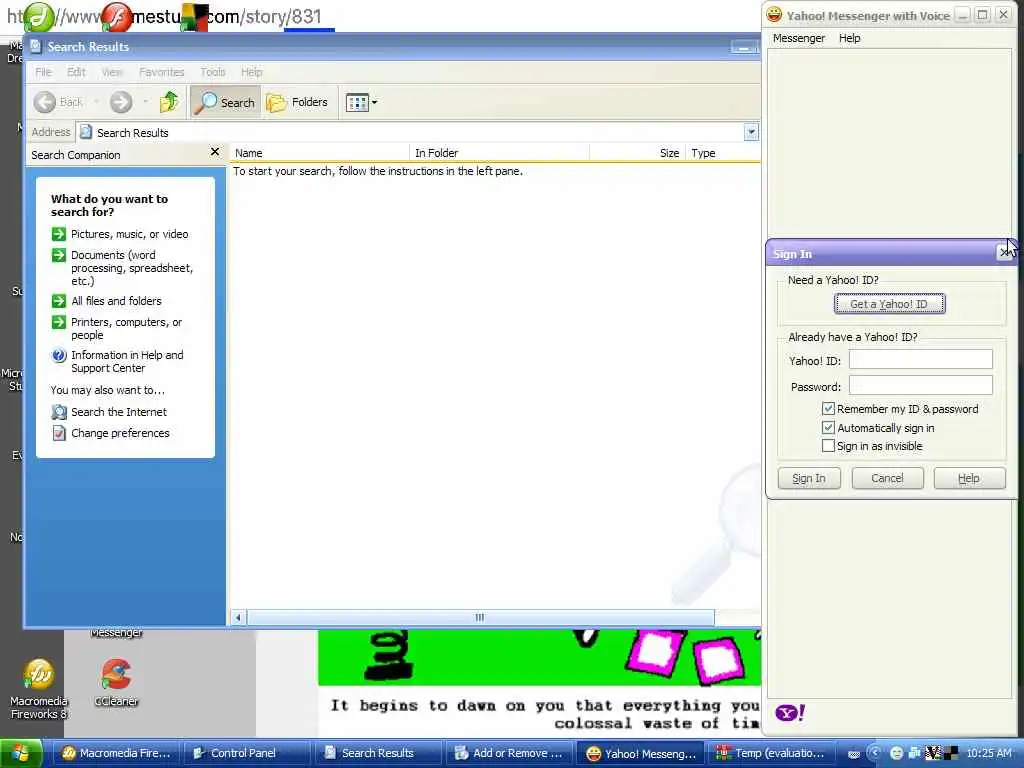The height and width of the screenshot is (768, 1024).
Task: Click the Back arrow in Search Results toolbar
Action: [45, 102]
